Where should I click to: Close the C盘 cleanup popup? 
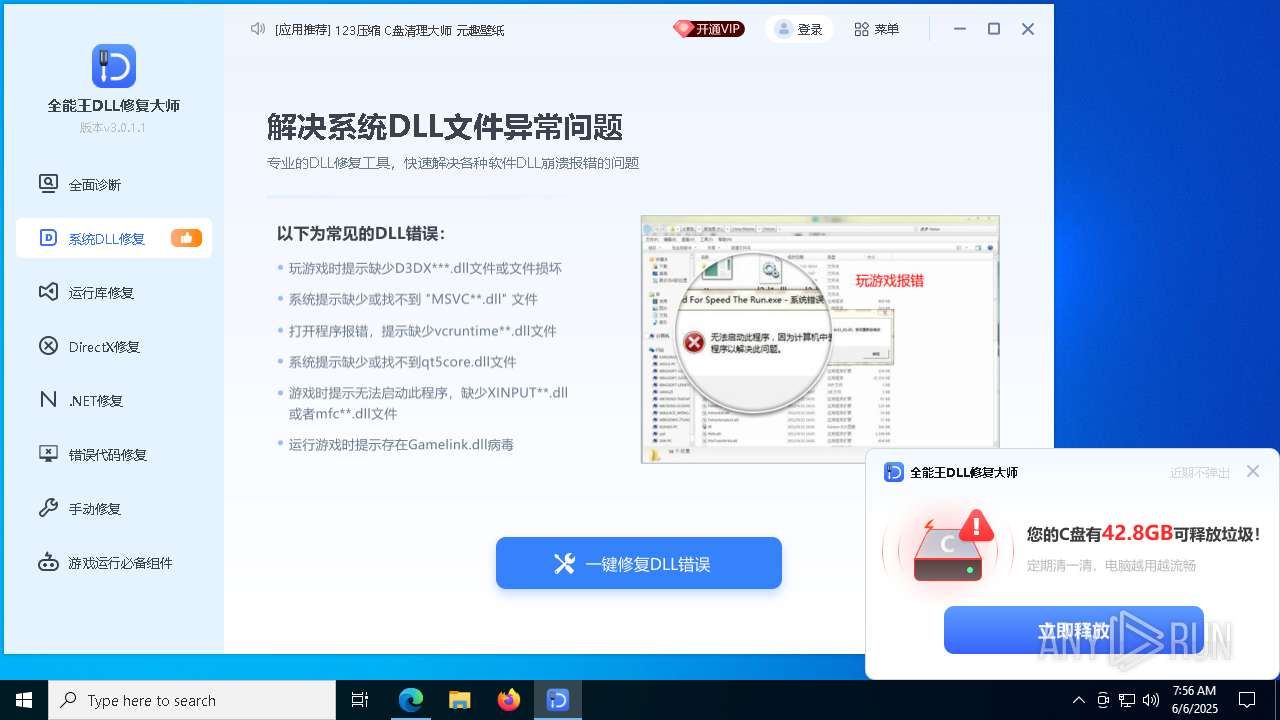coord(1253,471)
